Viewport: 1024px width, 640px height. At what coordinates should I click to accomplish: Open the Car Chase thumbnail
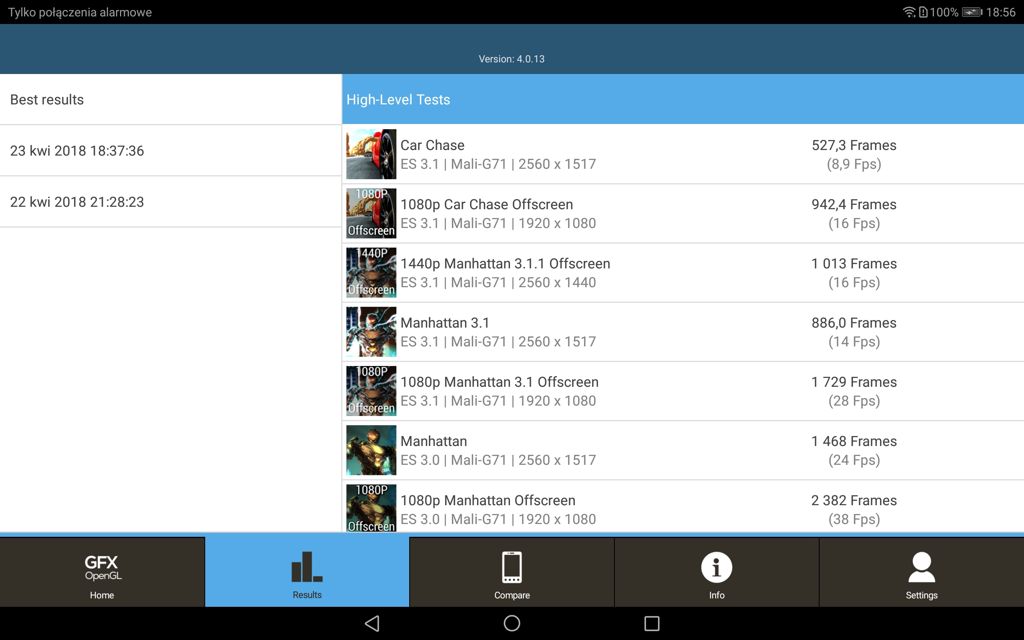click(x=371, y=154)
